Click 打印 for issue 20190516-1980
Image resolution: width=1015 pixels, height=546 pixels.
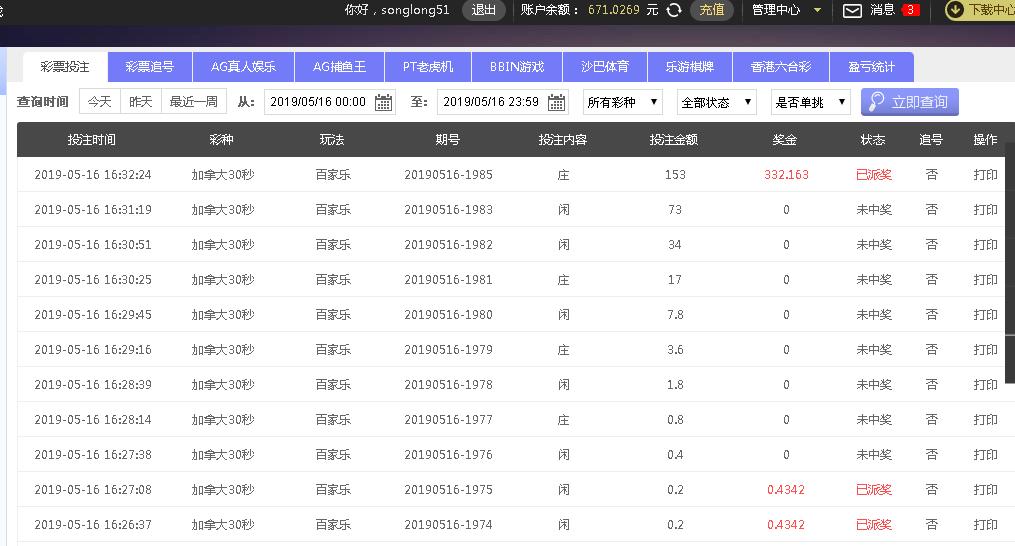[985, 315]
